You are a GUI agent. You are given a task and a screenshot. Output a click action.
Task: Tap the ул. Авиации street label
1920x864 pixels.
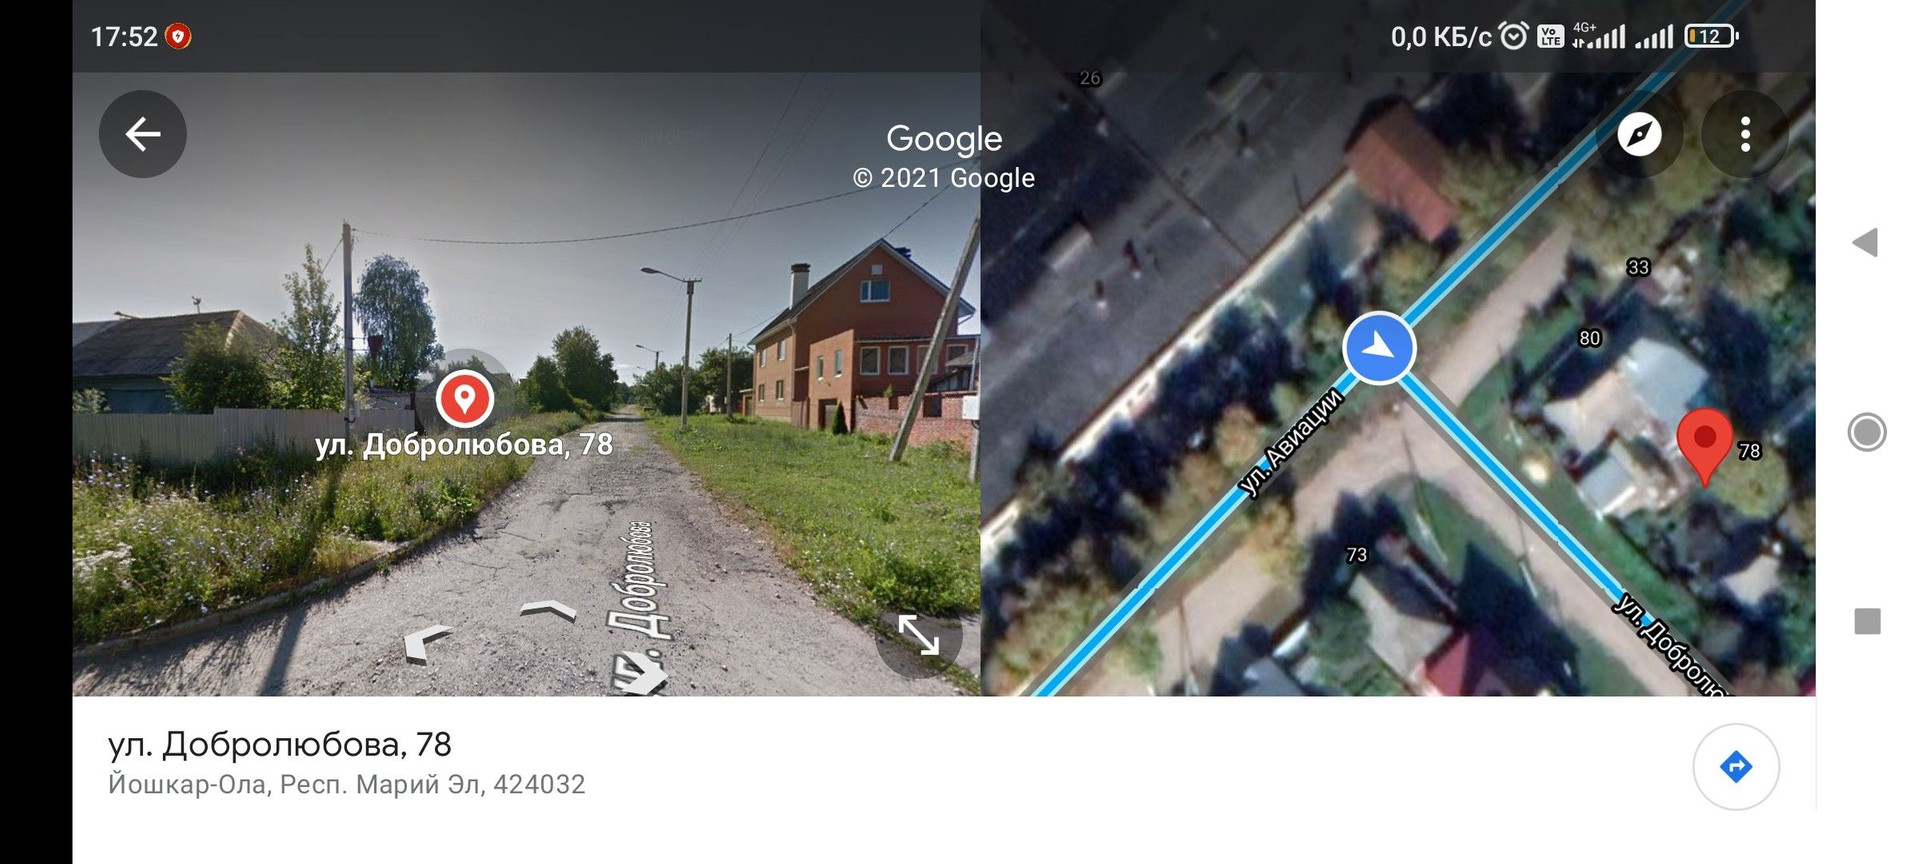click(1290, 441)
